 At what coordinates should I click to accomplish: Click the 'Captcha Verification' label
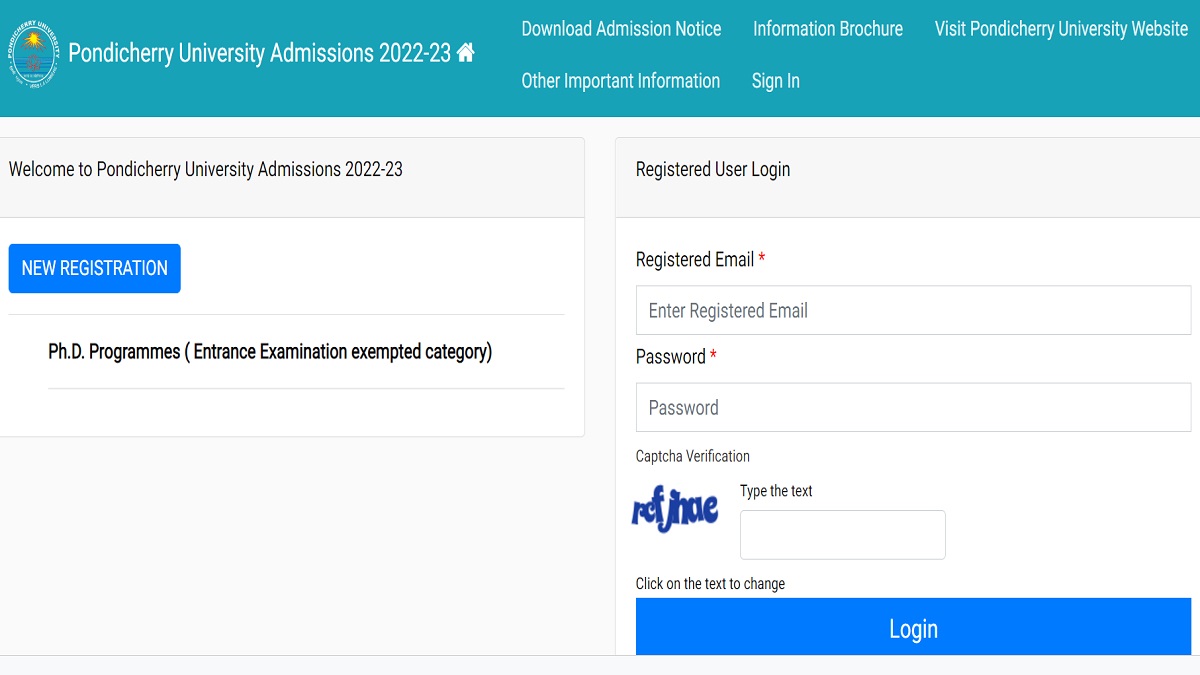[x=693, y=456]
